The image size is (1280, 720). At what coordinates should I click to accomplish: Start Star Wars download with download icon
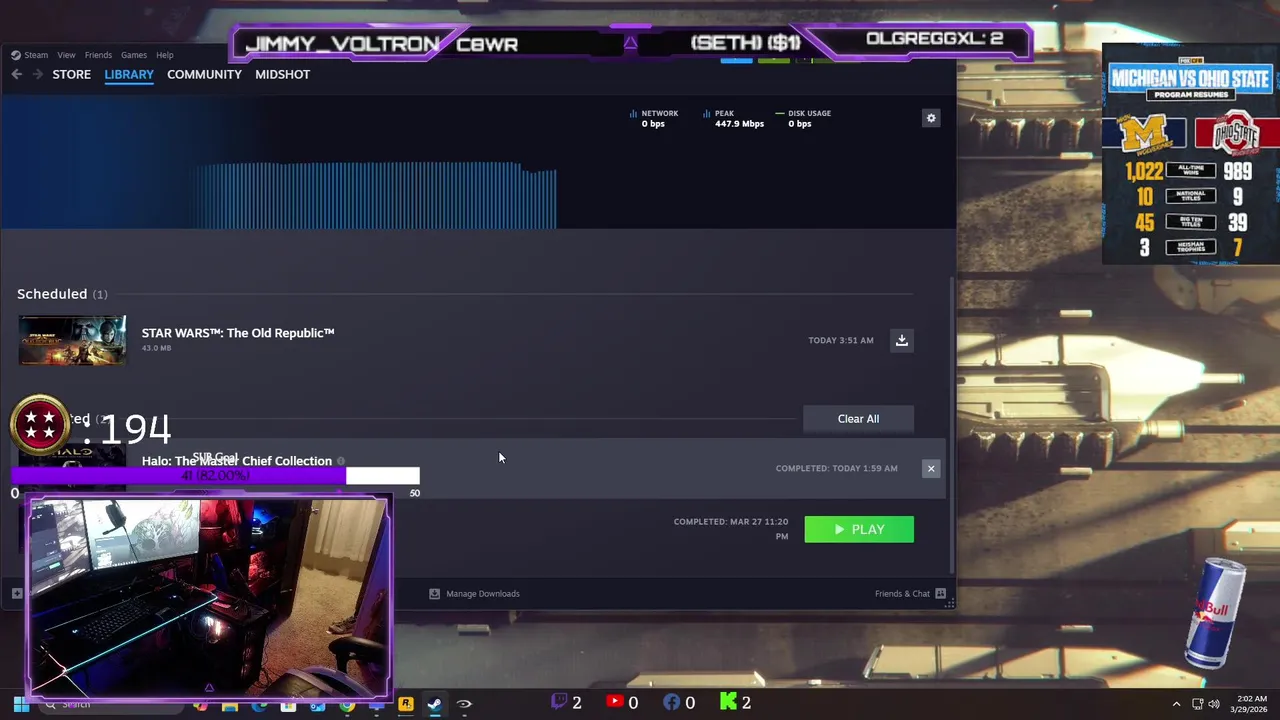[901, 340]
